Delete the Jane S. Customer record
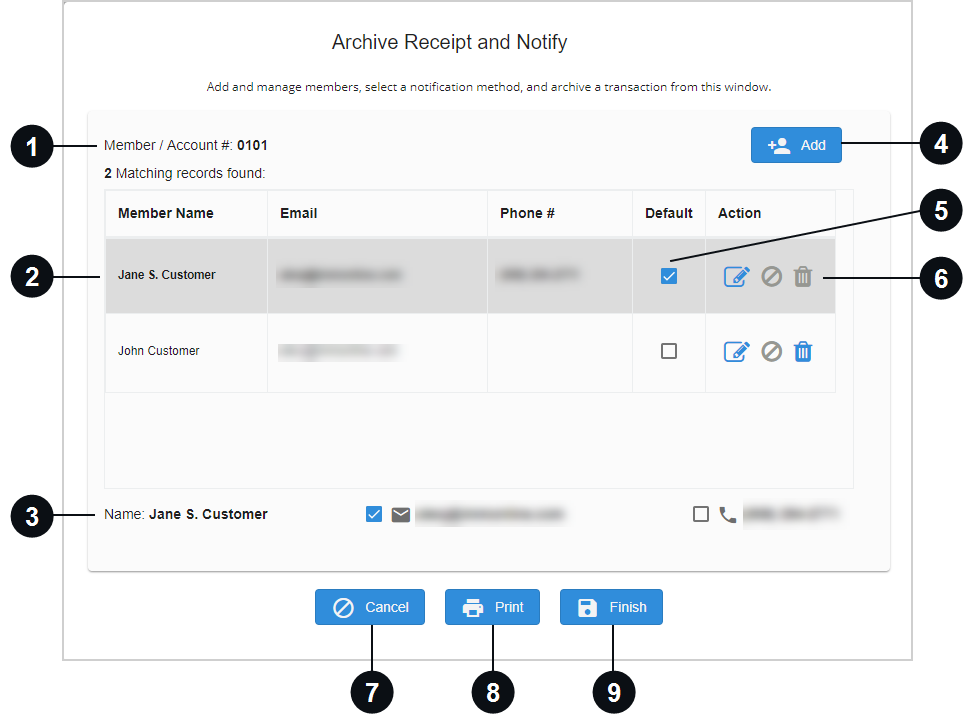 pos(803,276)
